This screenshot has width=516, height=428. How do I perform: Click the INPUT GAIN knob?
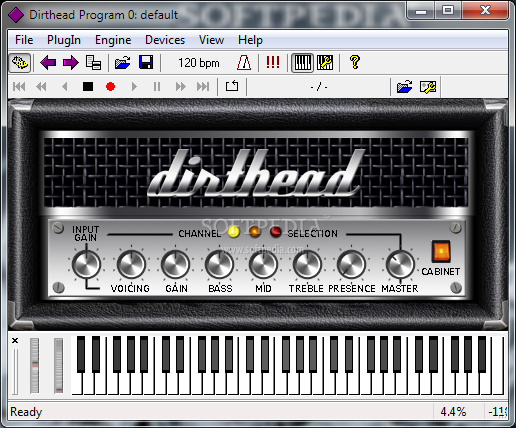point(86,264)
